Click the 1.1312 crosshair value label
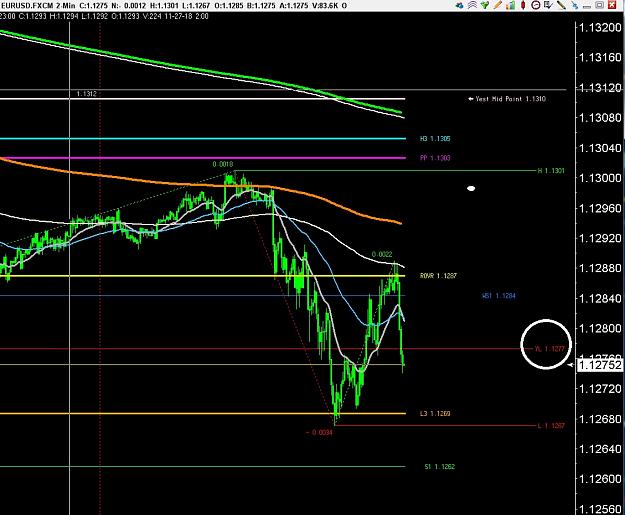The height and width of the screenshot is (515, 625). point(86,94)
